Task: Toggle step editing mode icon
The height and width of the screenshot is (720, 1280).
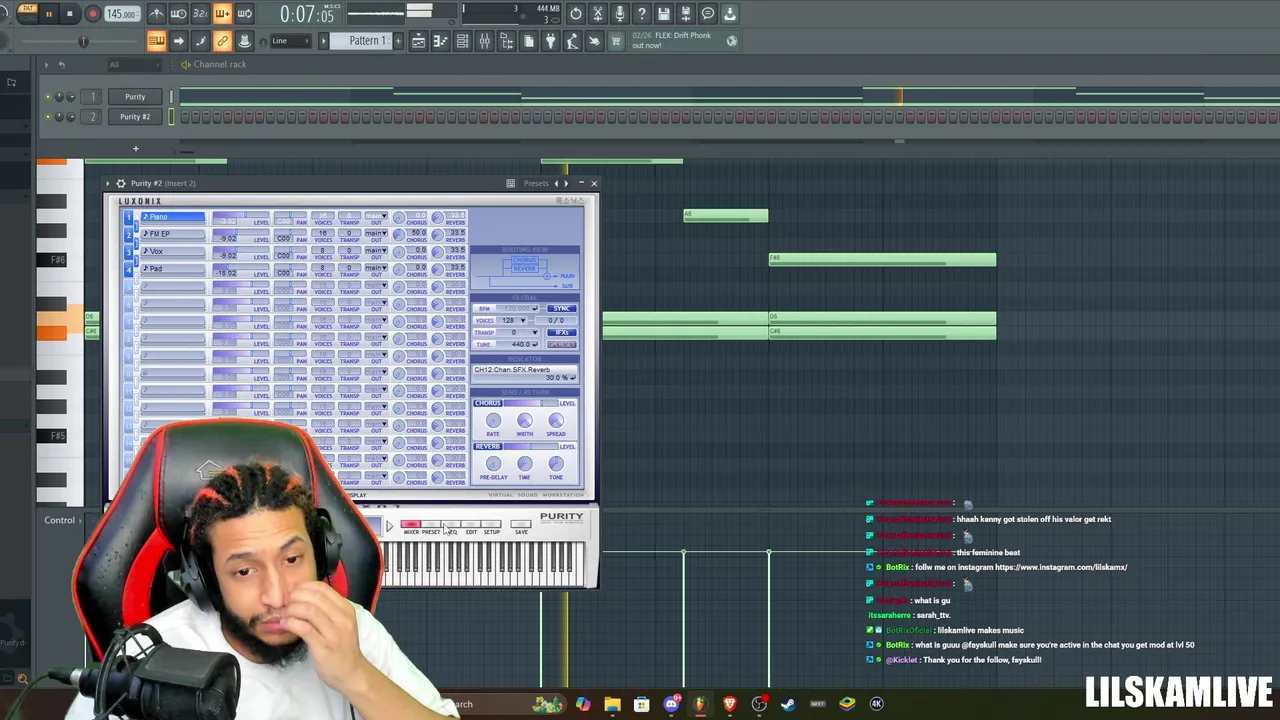Action: click(200, 41)
